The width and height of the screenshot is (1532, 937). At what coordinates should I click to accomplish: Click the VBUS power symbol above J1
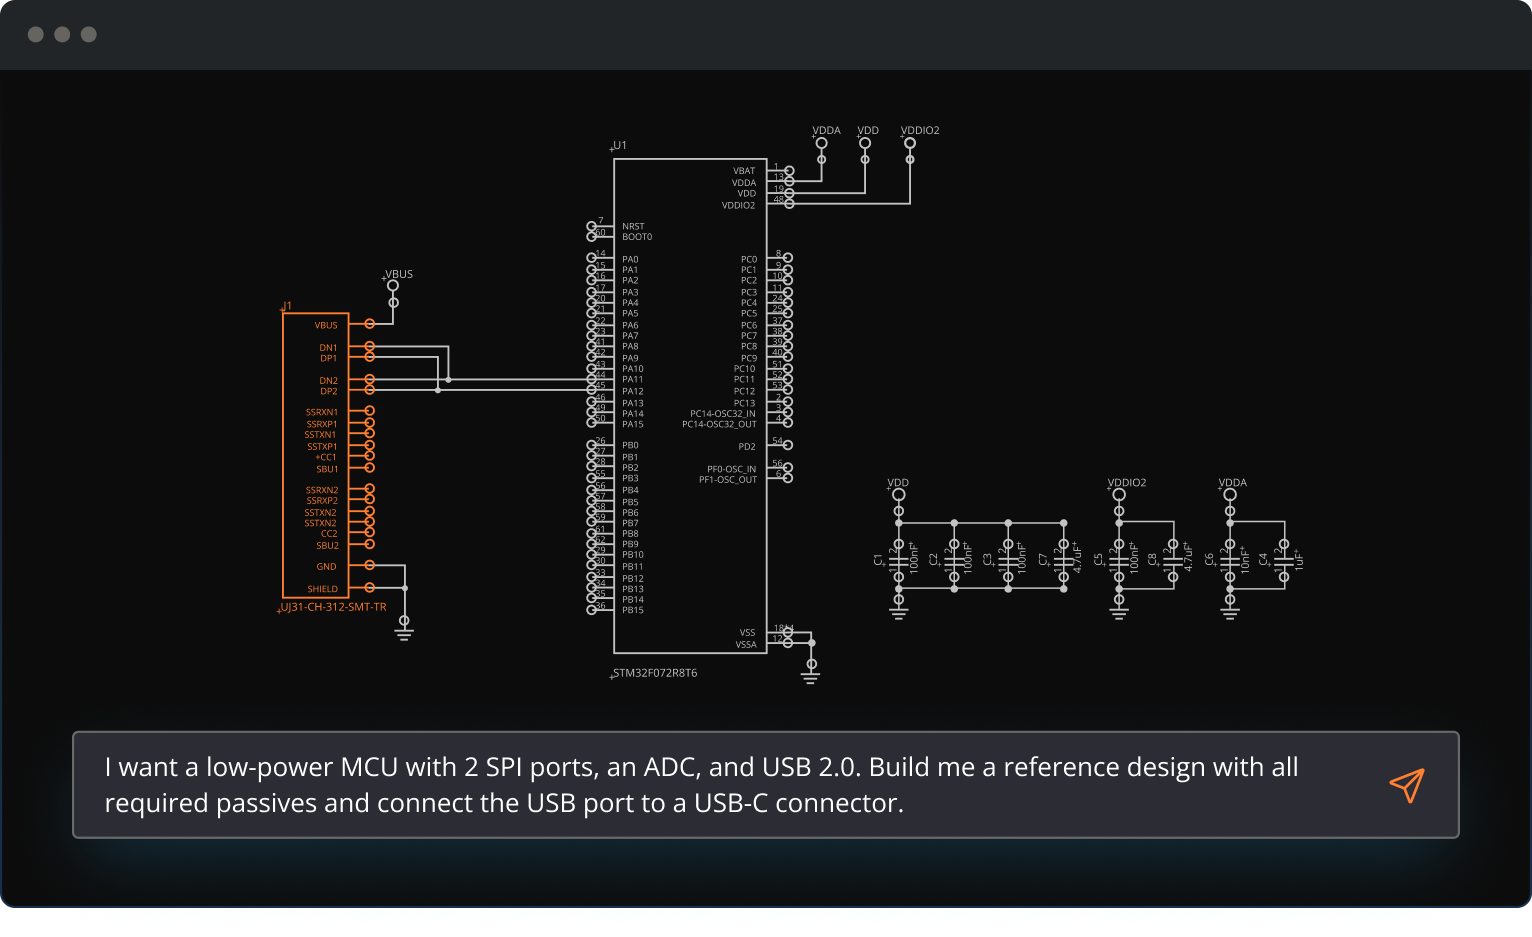click(393, 286)
